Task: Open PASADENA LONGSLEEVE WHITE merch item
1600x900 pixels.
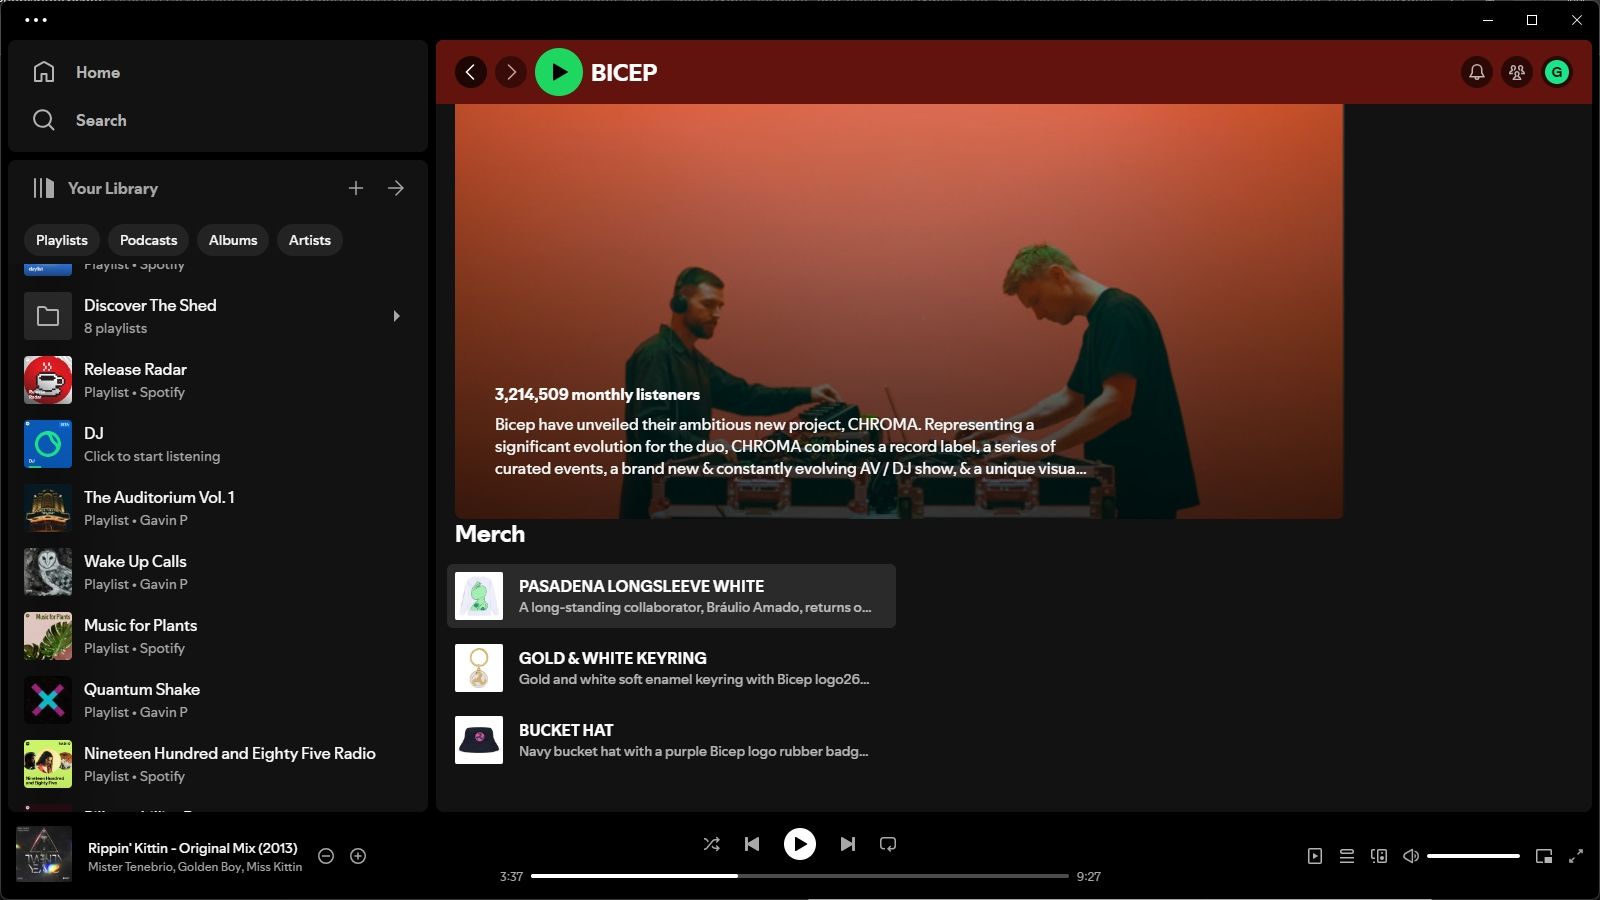Action: point(671,596)
